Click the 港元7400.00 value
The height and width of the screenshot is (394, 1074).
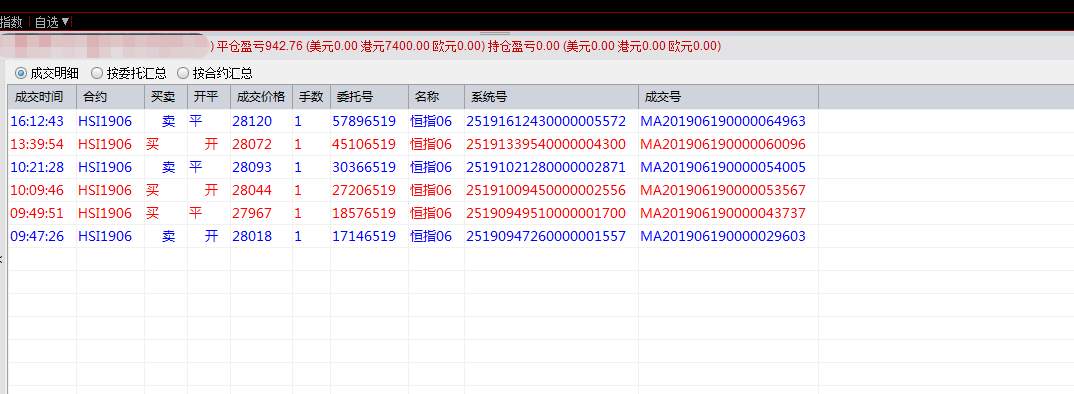click(x=395, y=47)
